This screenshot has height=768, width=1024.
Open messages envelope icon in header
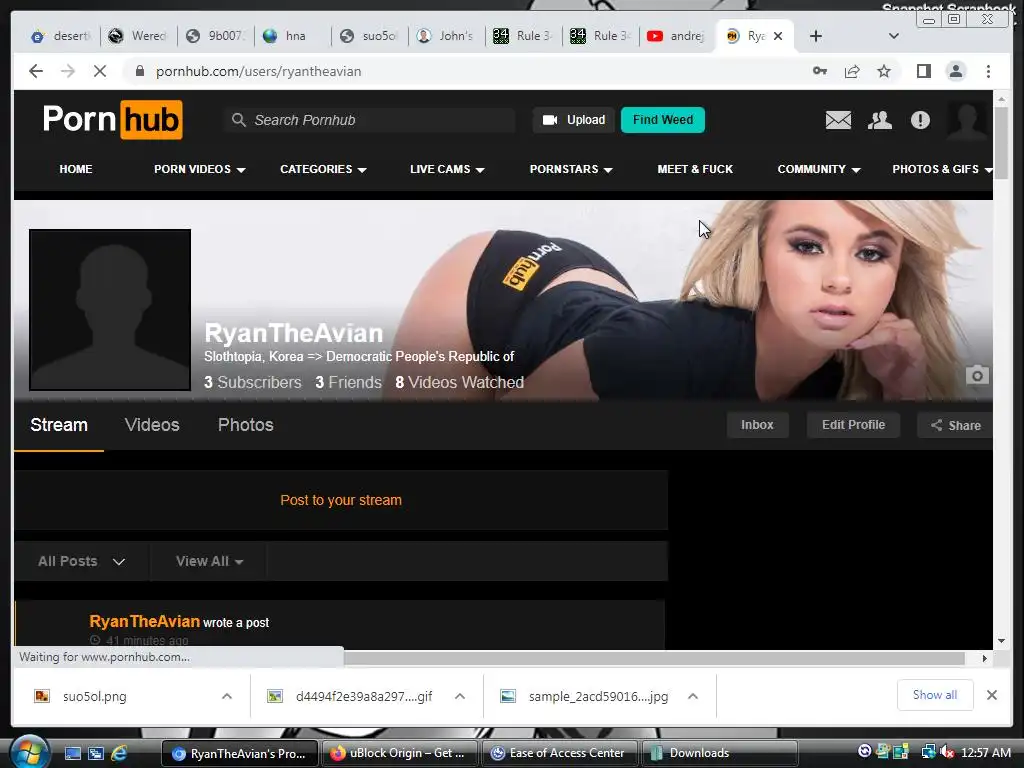838,120
